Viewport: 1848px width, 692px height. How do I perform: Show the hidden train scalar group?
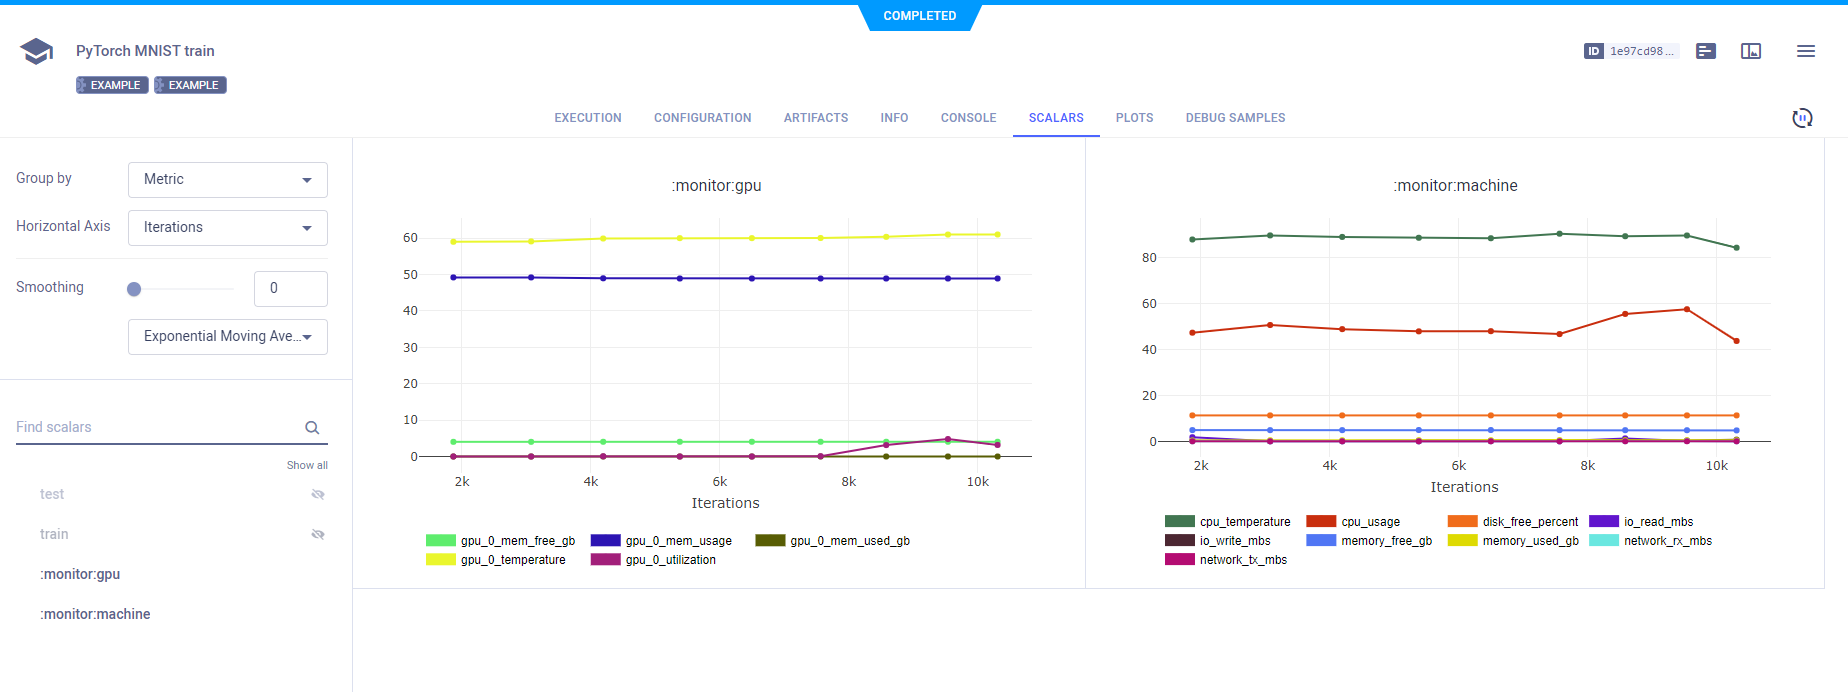coord(318,534)
